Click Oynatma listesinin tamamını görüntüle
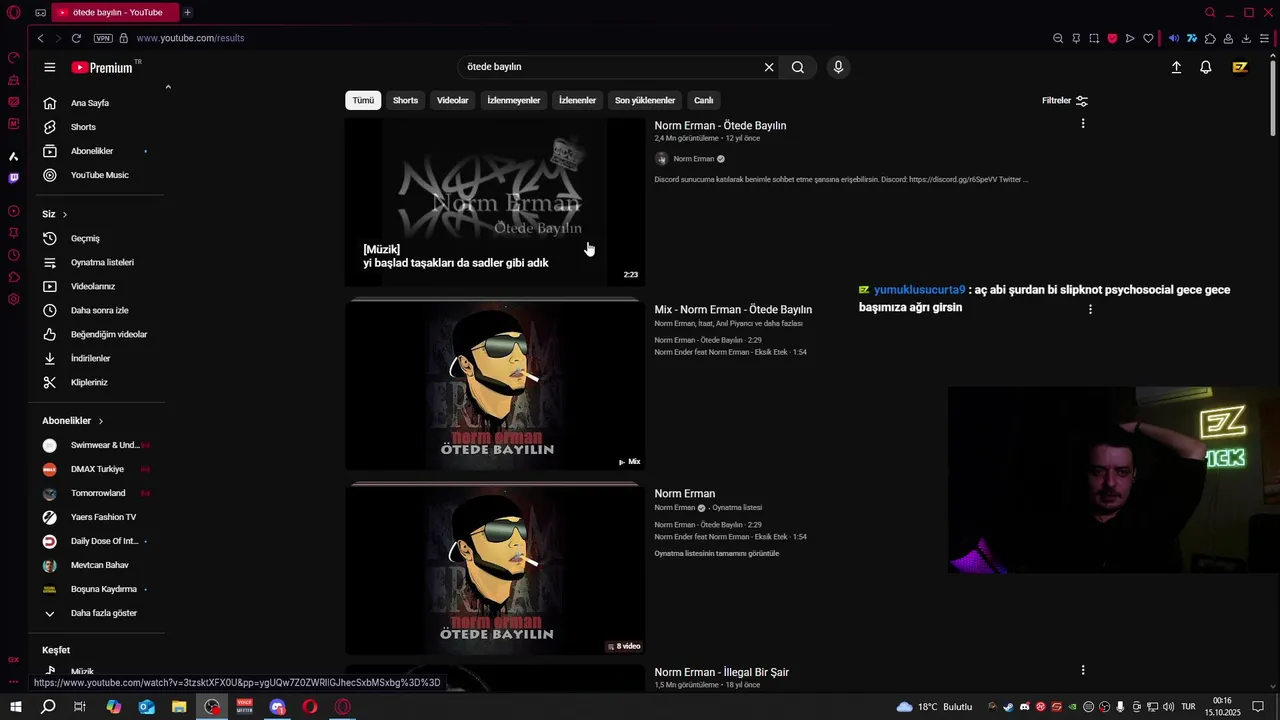Image resolution: width=1280 pixels, height=720 pixels. (717, 554)
